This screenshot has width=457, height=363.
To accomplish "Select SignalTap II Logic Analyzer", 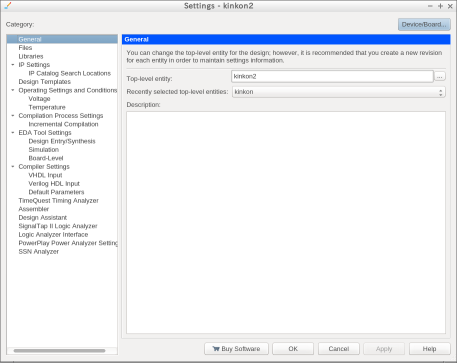I will 58,226.
